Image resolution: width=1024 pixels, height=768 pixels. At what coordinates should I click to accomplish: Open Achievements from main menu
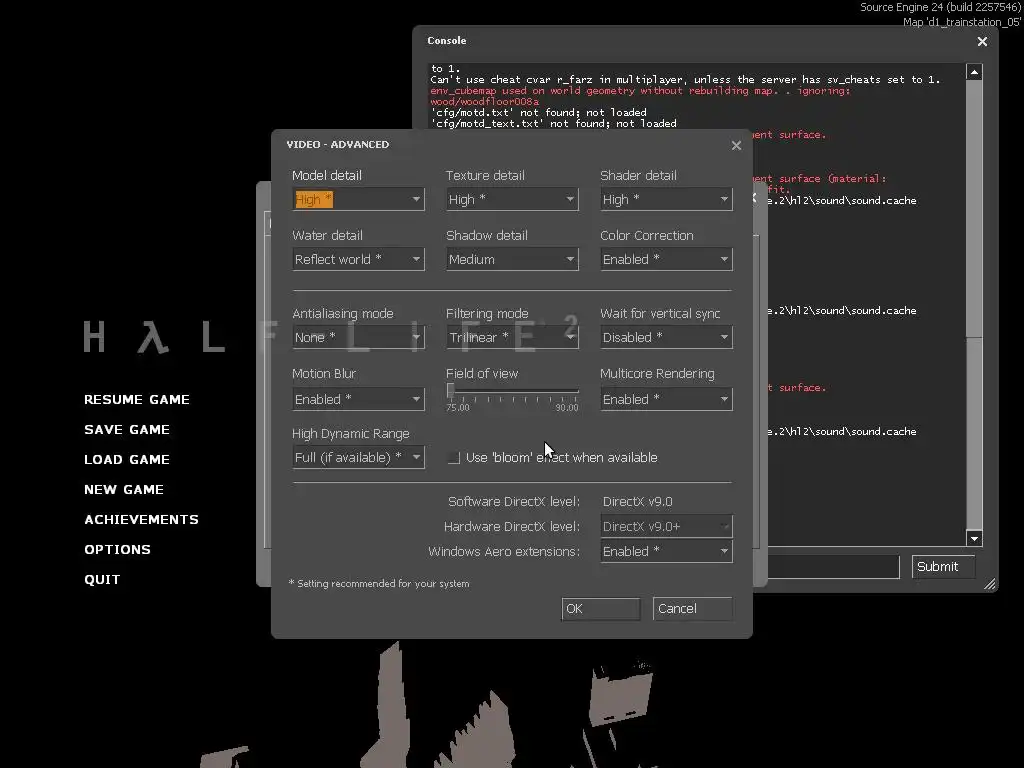(141, 520)
